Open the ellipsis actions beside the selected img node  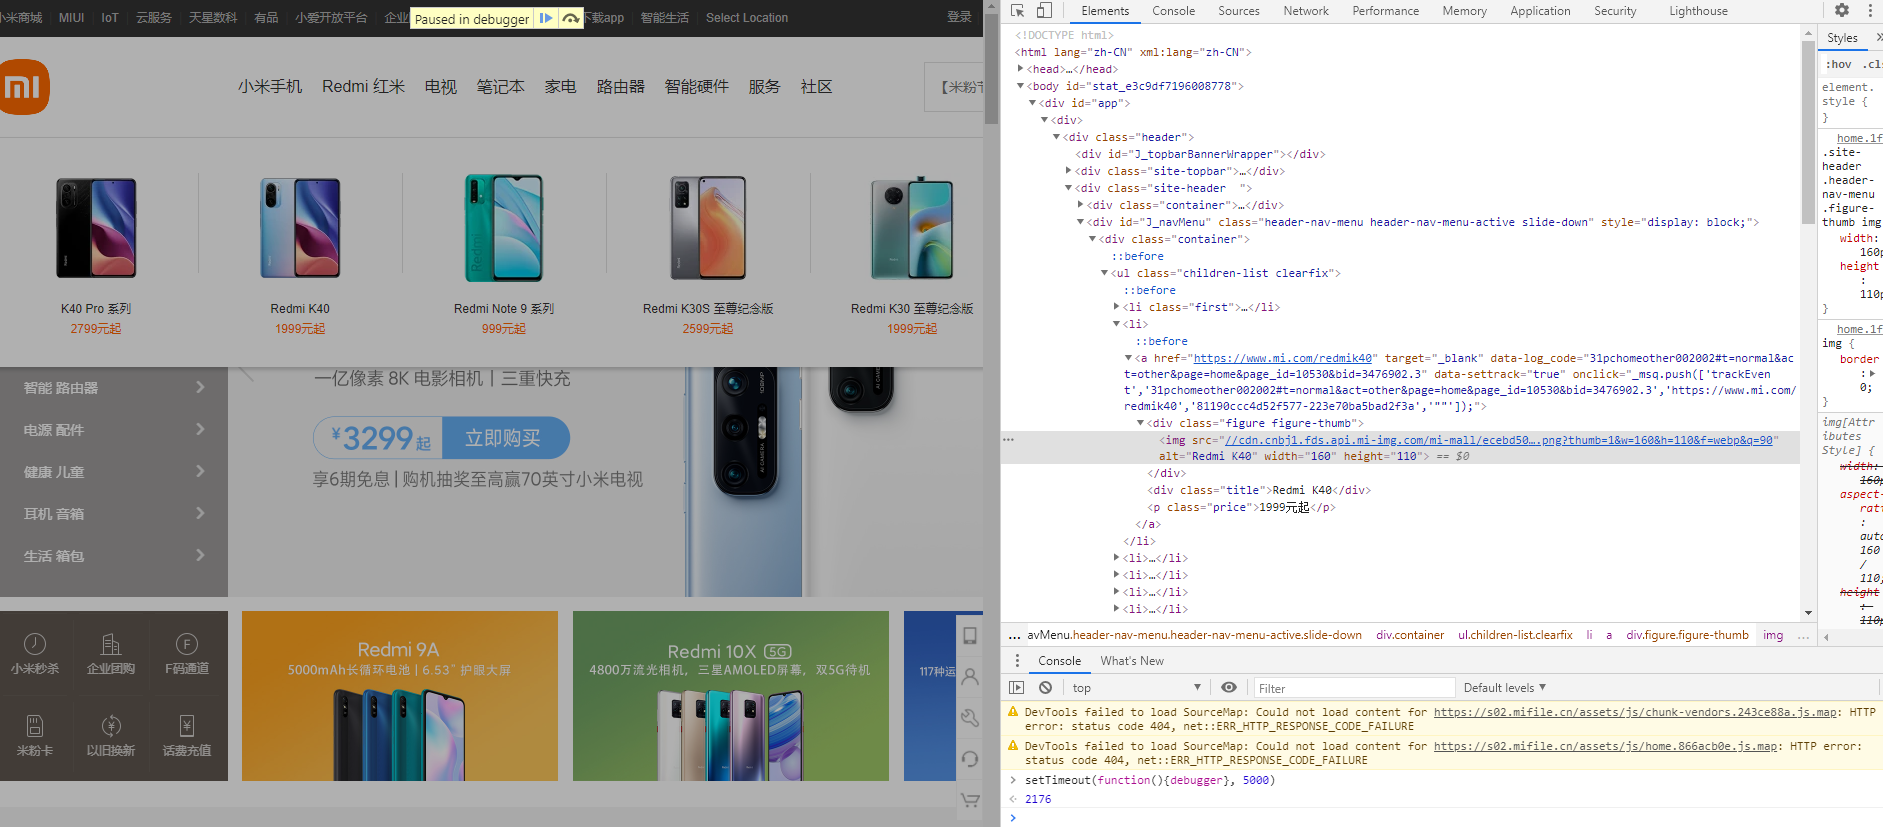tap(1009, 440)
